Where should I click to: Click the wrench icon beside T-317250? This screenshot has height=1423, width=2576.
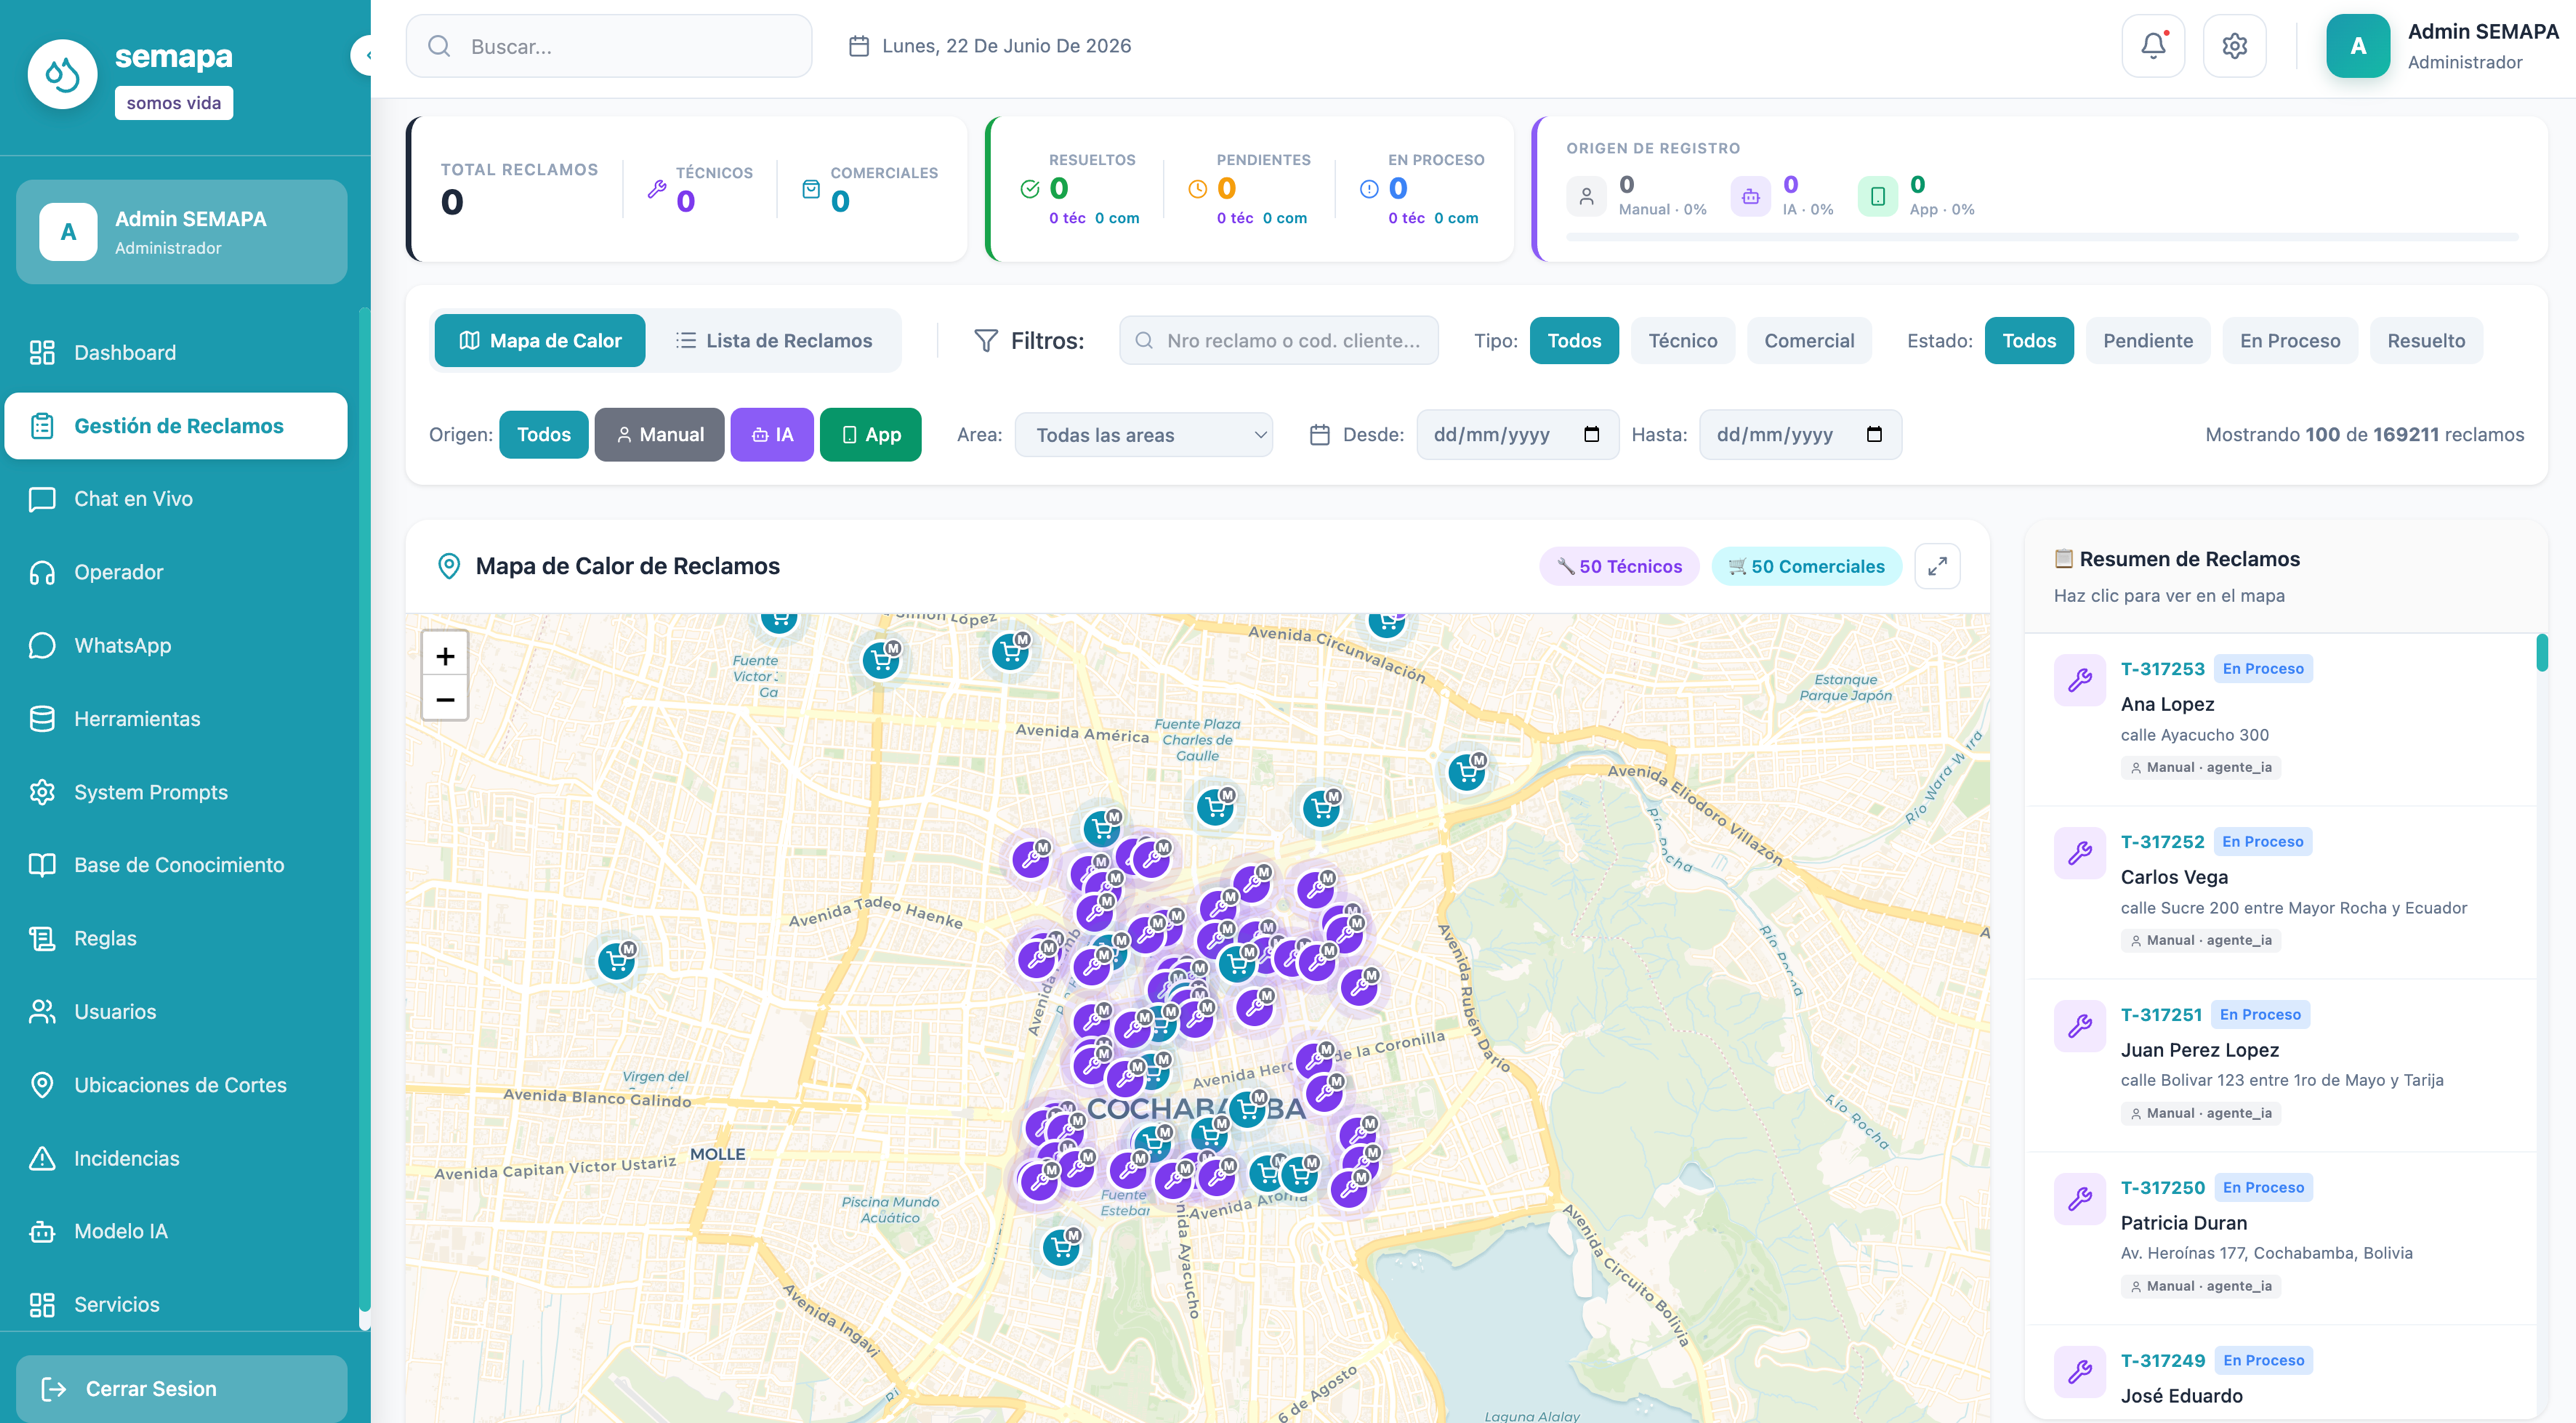click(x=2080, y=1199)
